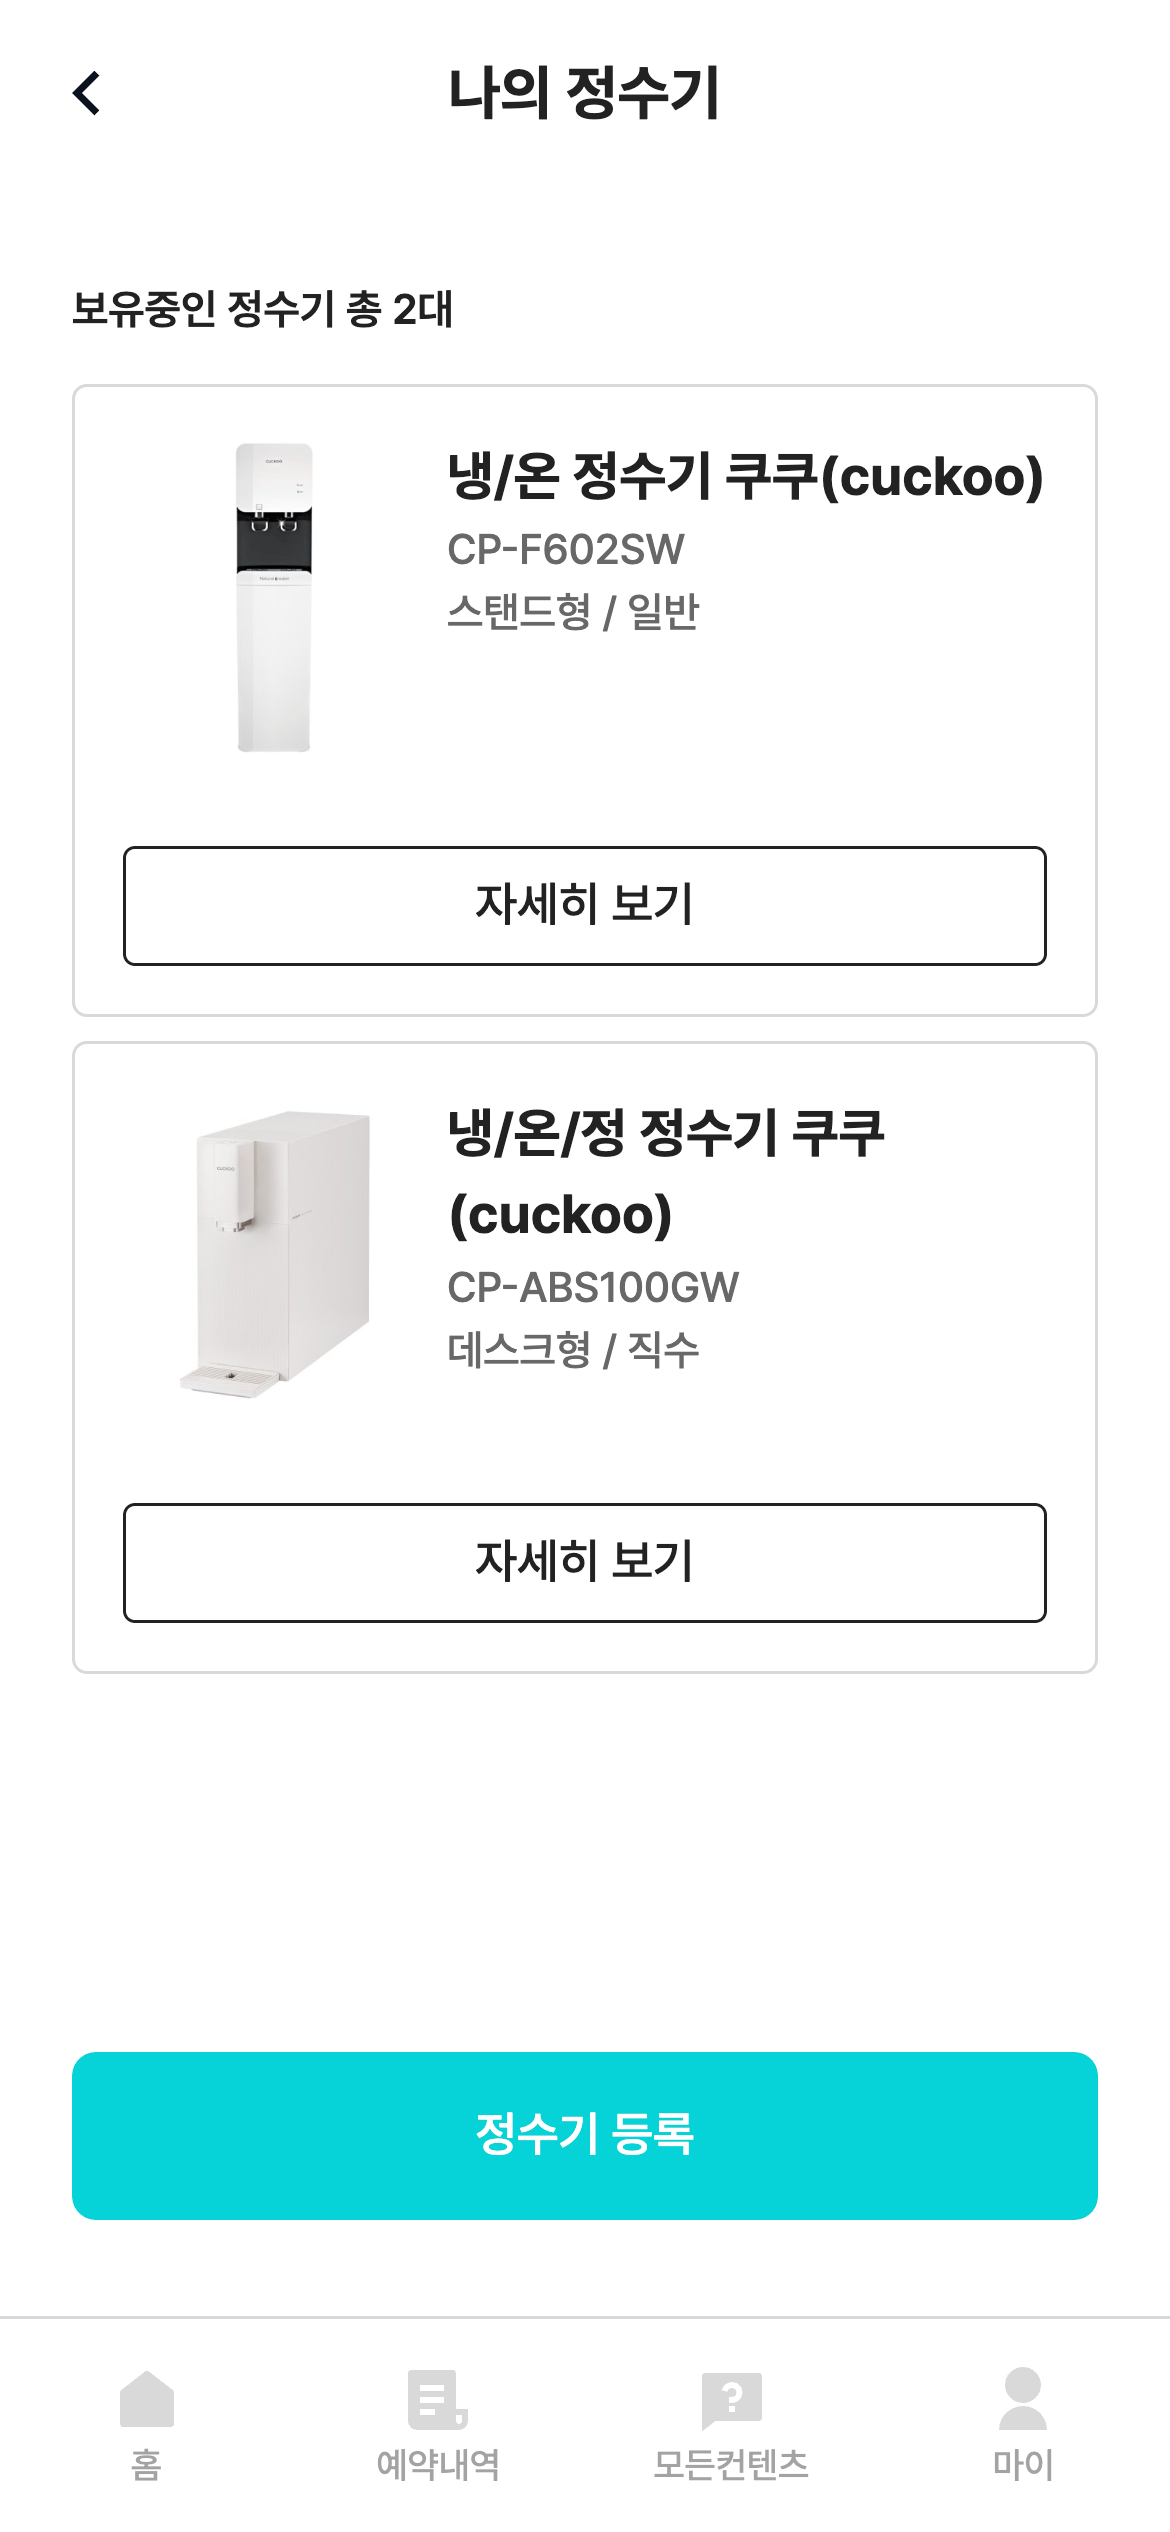Switch to the 예약내역 tab label
1170x2532 pixels.
438,2464
